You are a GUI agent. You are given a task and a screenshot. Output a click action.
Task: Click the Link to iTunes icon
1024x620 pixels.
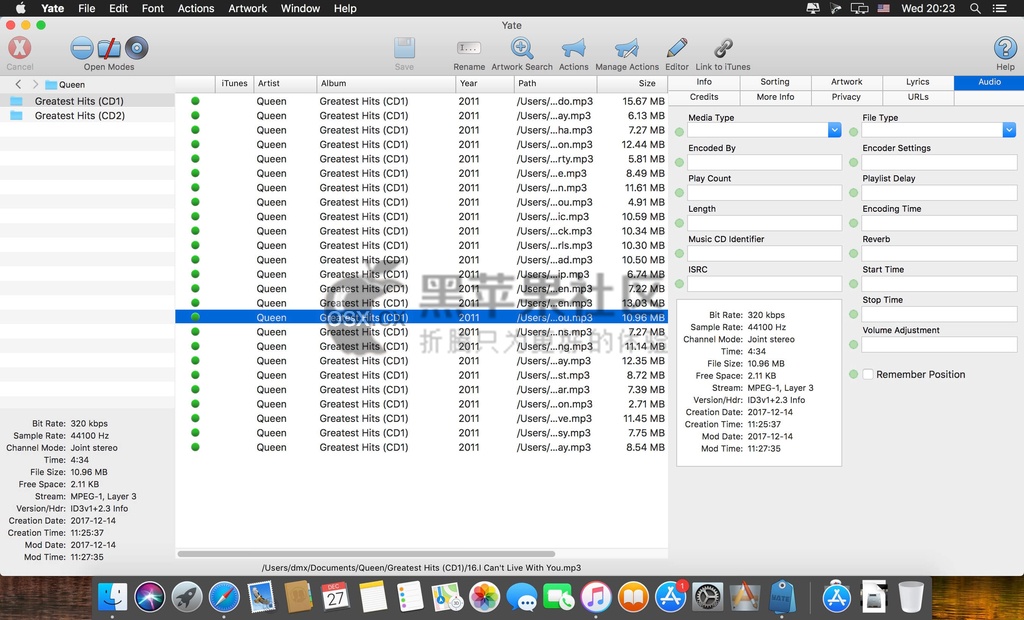click(x=723, y=48)
